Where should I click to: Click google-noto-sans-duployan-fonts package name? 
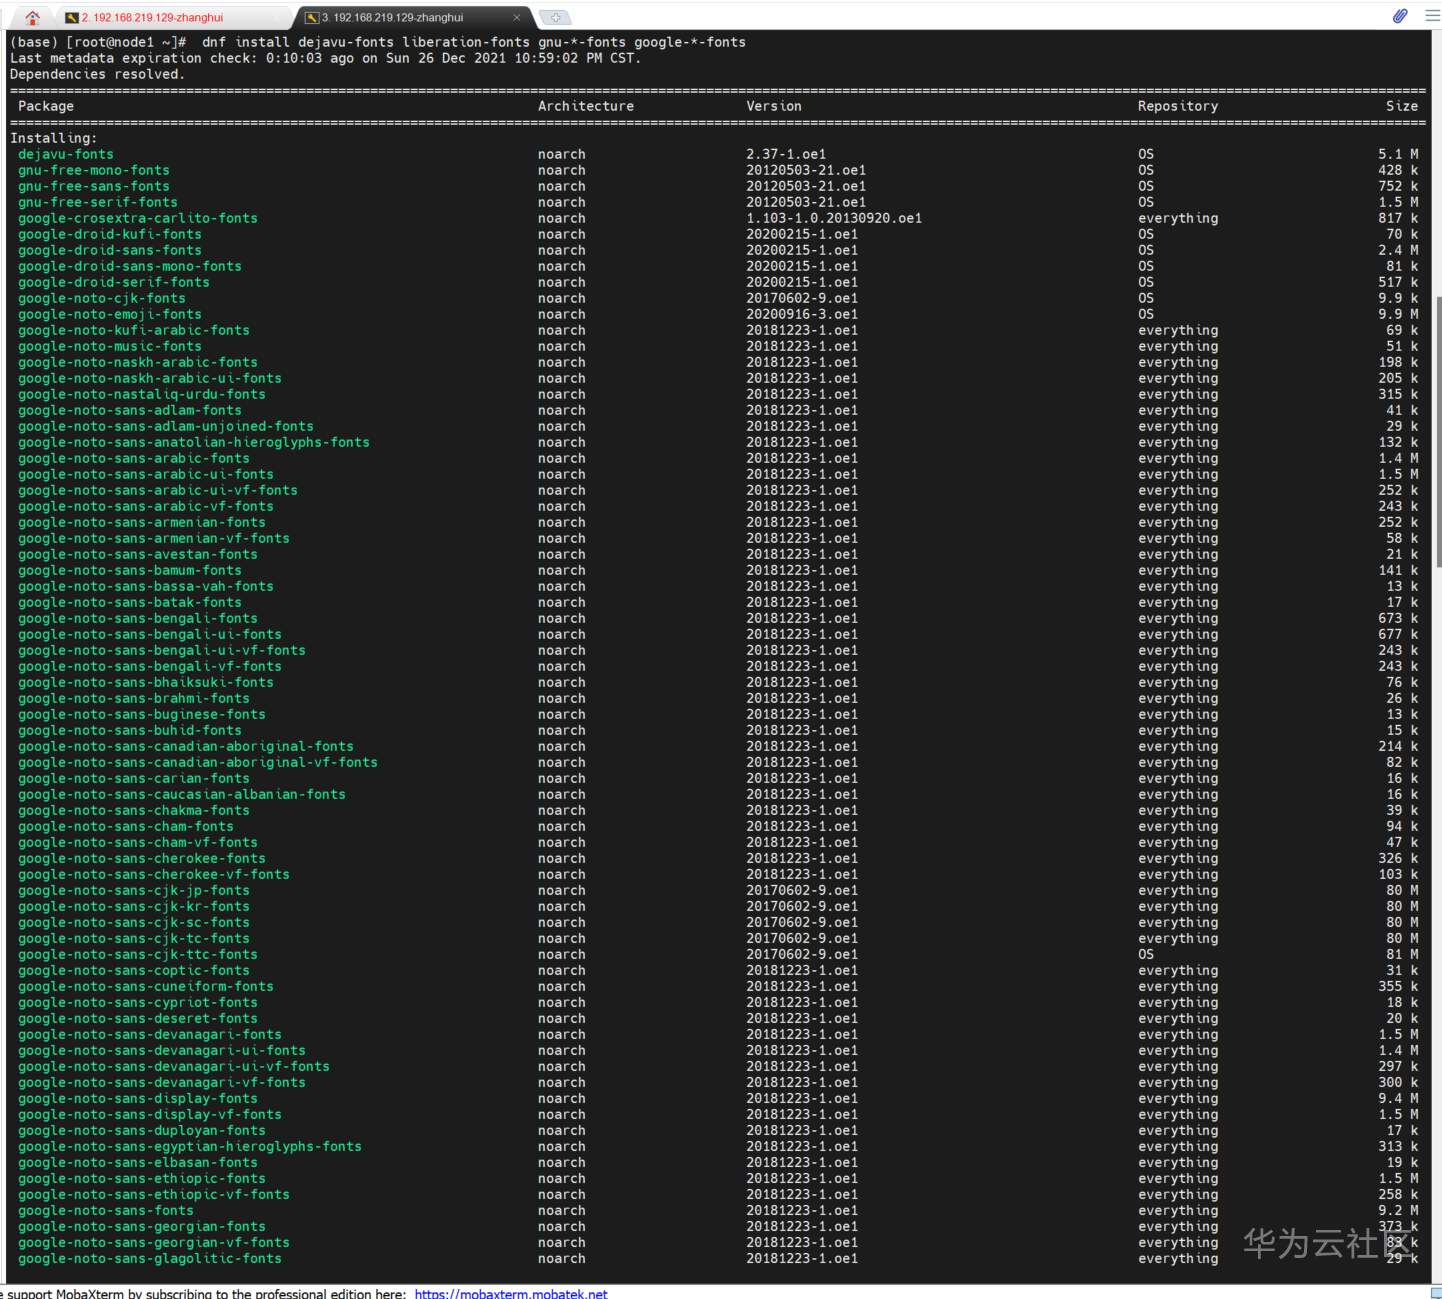coord(142,1130)
